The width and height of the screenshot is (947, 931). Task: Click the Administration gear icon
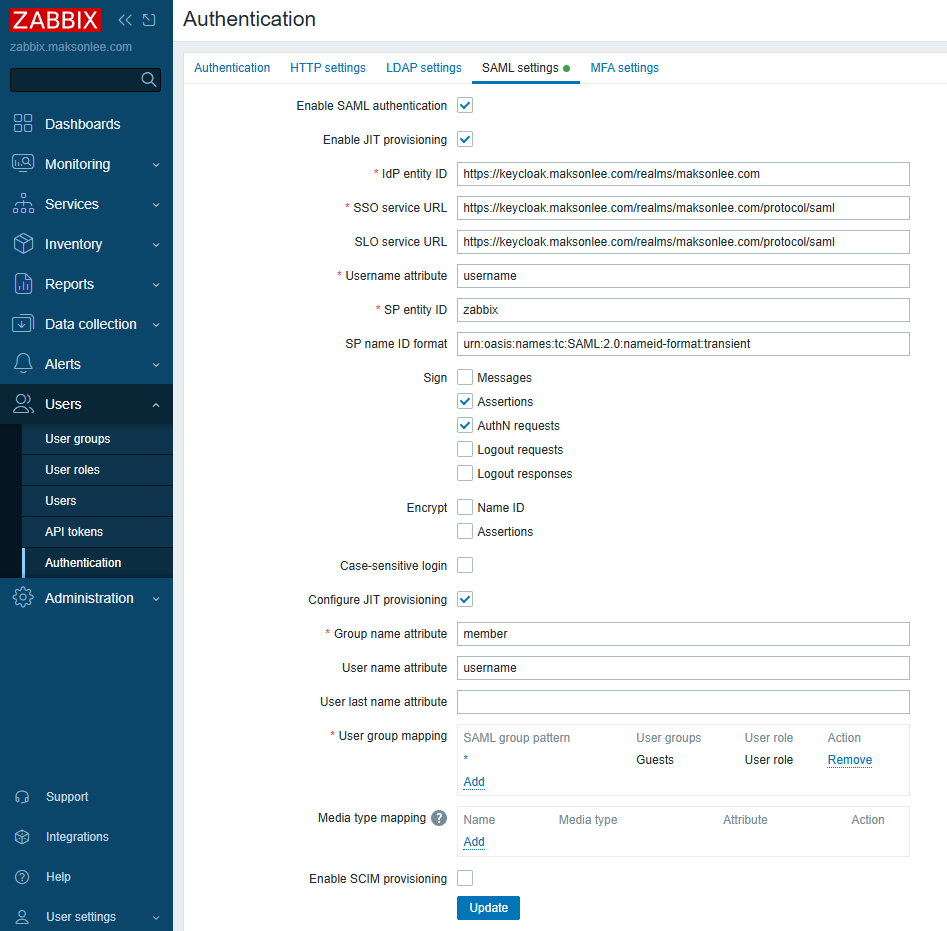pos(23,597)
